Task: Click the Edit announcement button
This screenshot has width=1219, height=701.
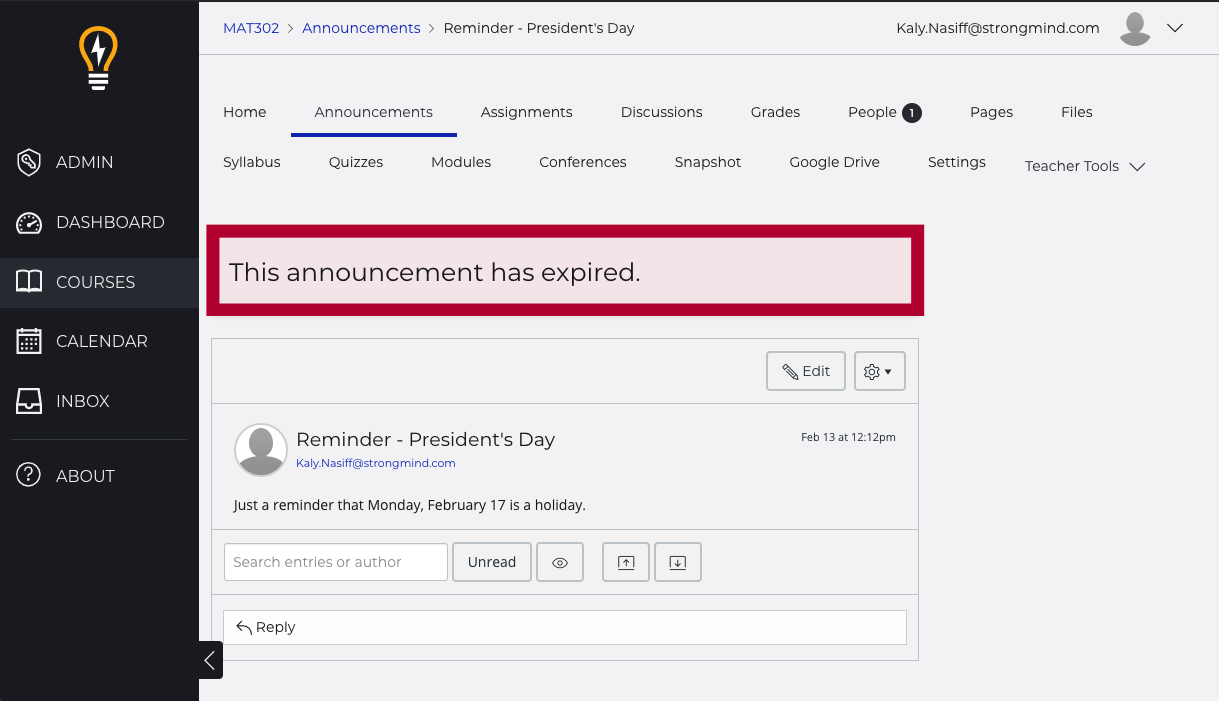Action: (x=806, y=371)
